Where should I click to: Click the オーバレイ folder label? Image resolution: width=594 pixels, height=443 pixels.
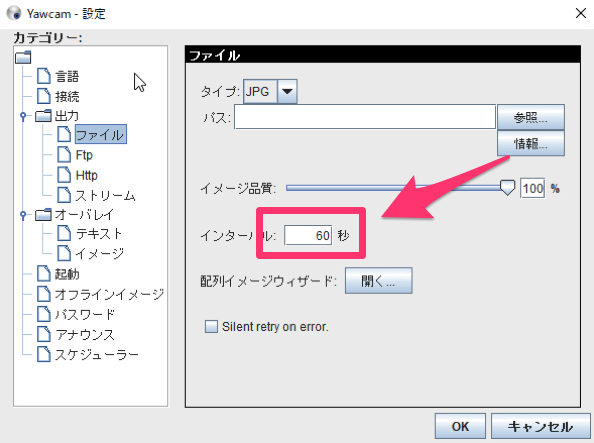84,215
